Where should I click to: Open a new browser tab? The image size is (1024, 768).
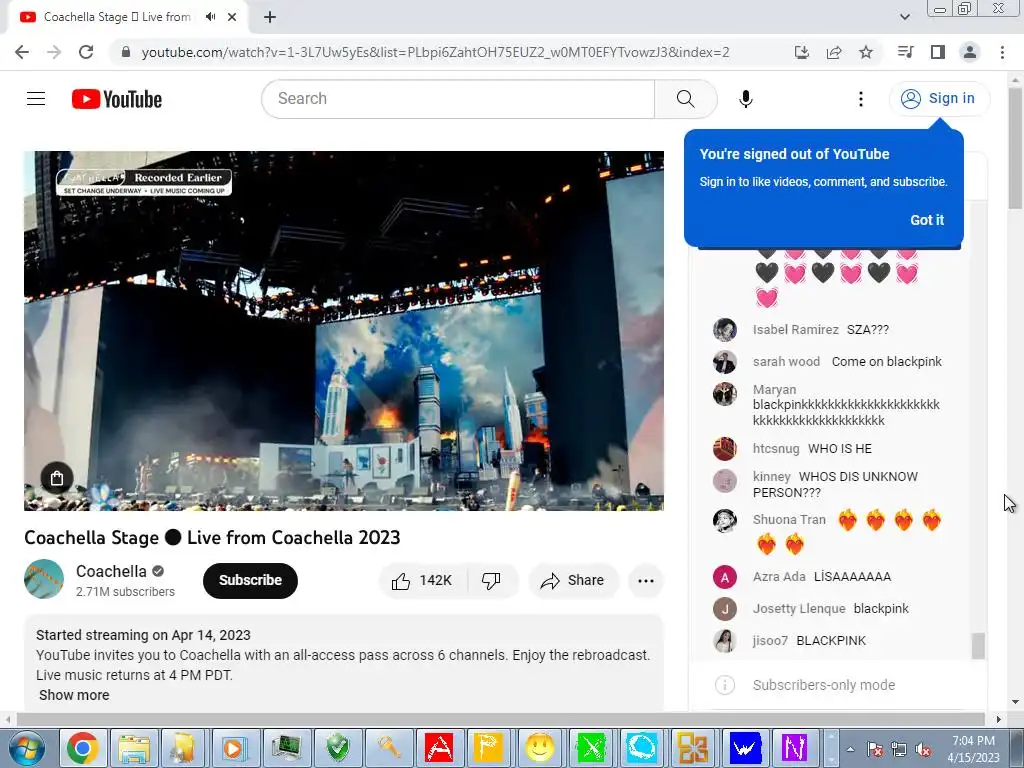(x=270, y=17)
